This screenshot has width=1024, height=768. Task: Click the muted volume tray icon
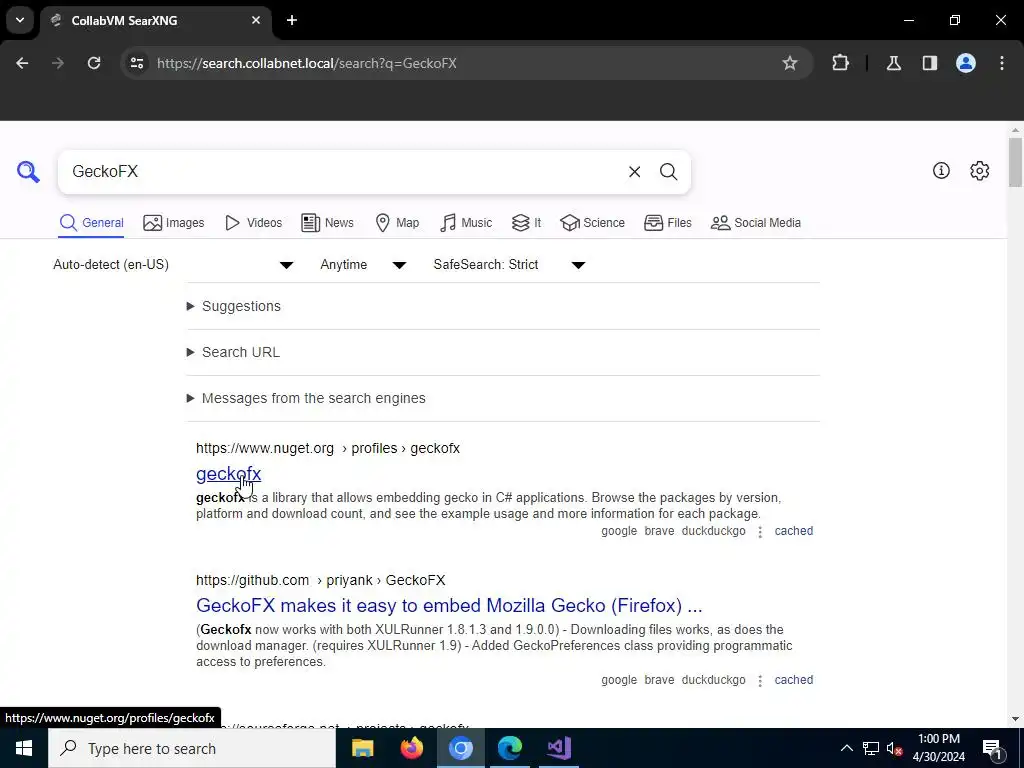point(895,748)
